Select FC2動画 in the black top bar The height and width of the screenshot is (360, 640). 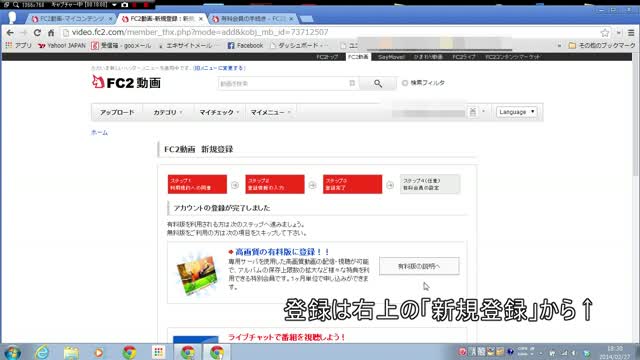tap(358, 57)
